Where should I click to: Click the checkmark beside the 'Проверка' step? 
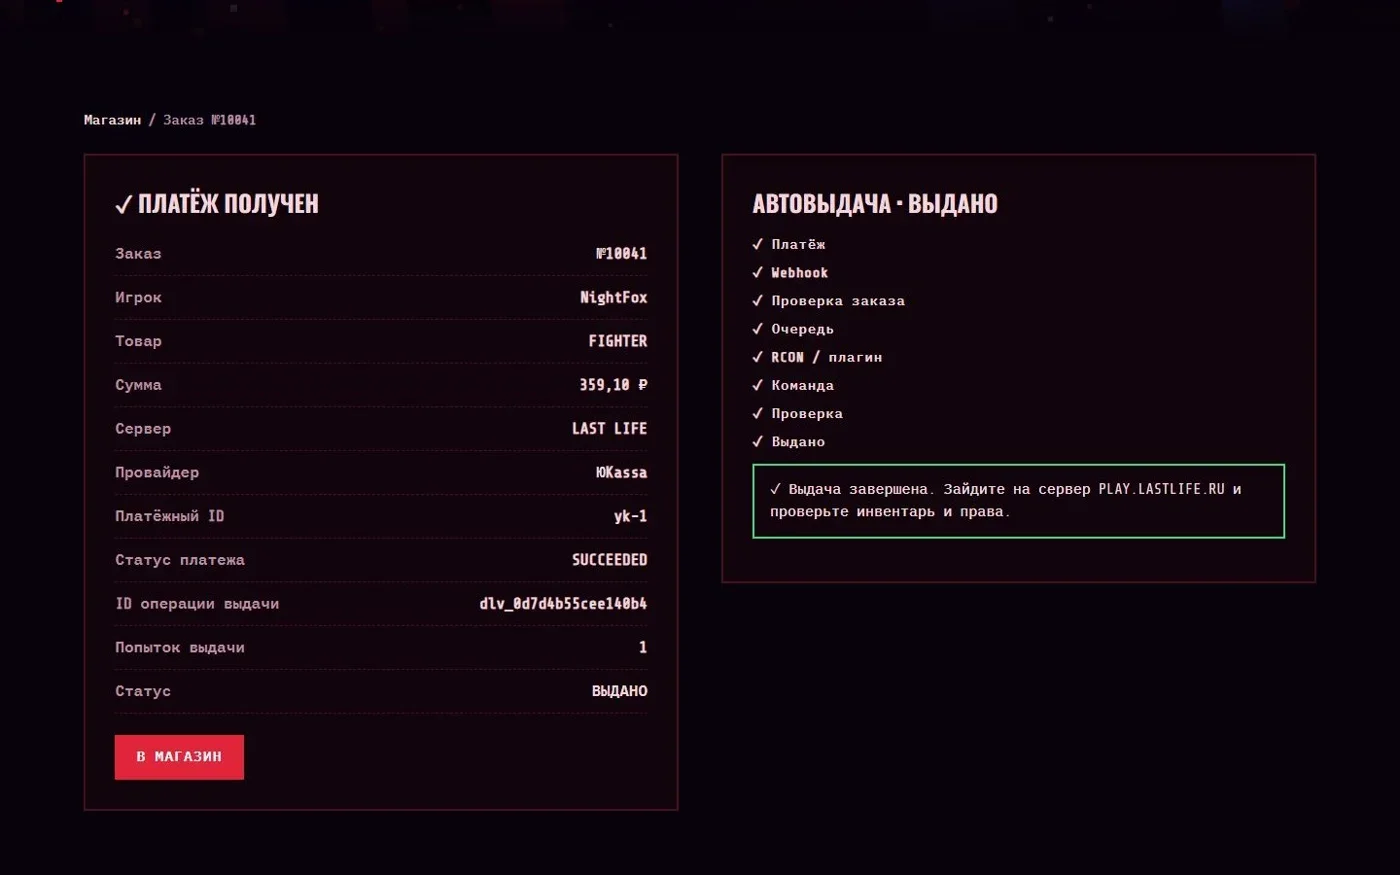coord(758,413)
